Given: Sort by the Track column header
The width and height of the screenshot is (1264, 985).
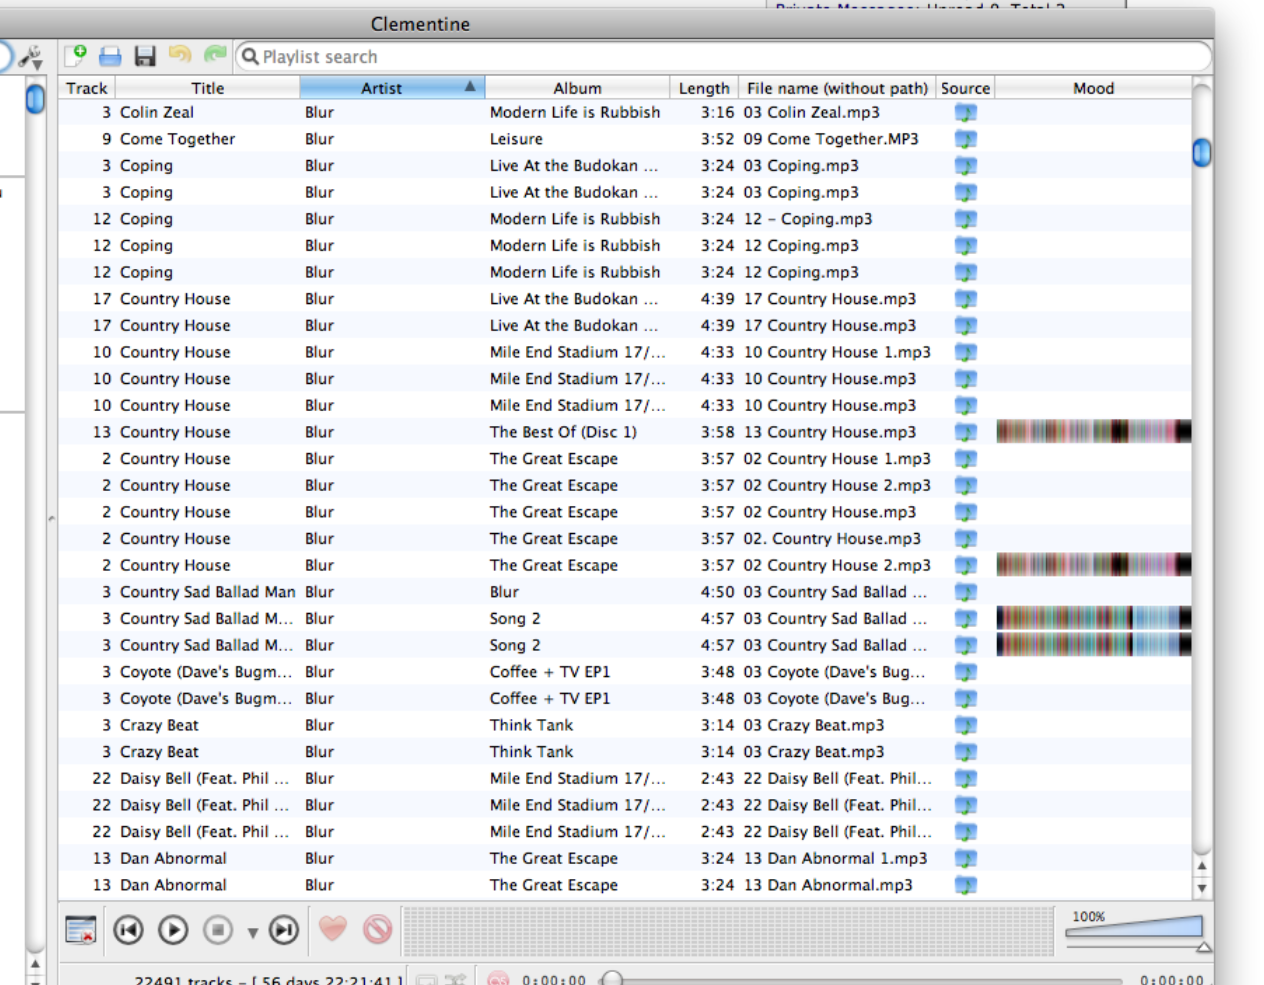Looking at the screenshot, I should pyautogui.click(x=86, y=88).
